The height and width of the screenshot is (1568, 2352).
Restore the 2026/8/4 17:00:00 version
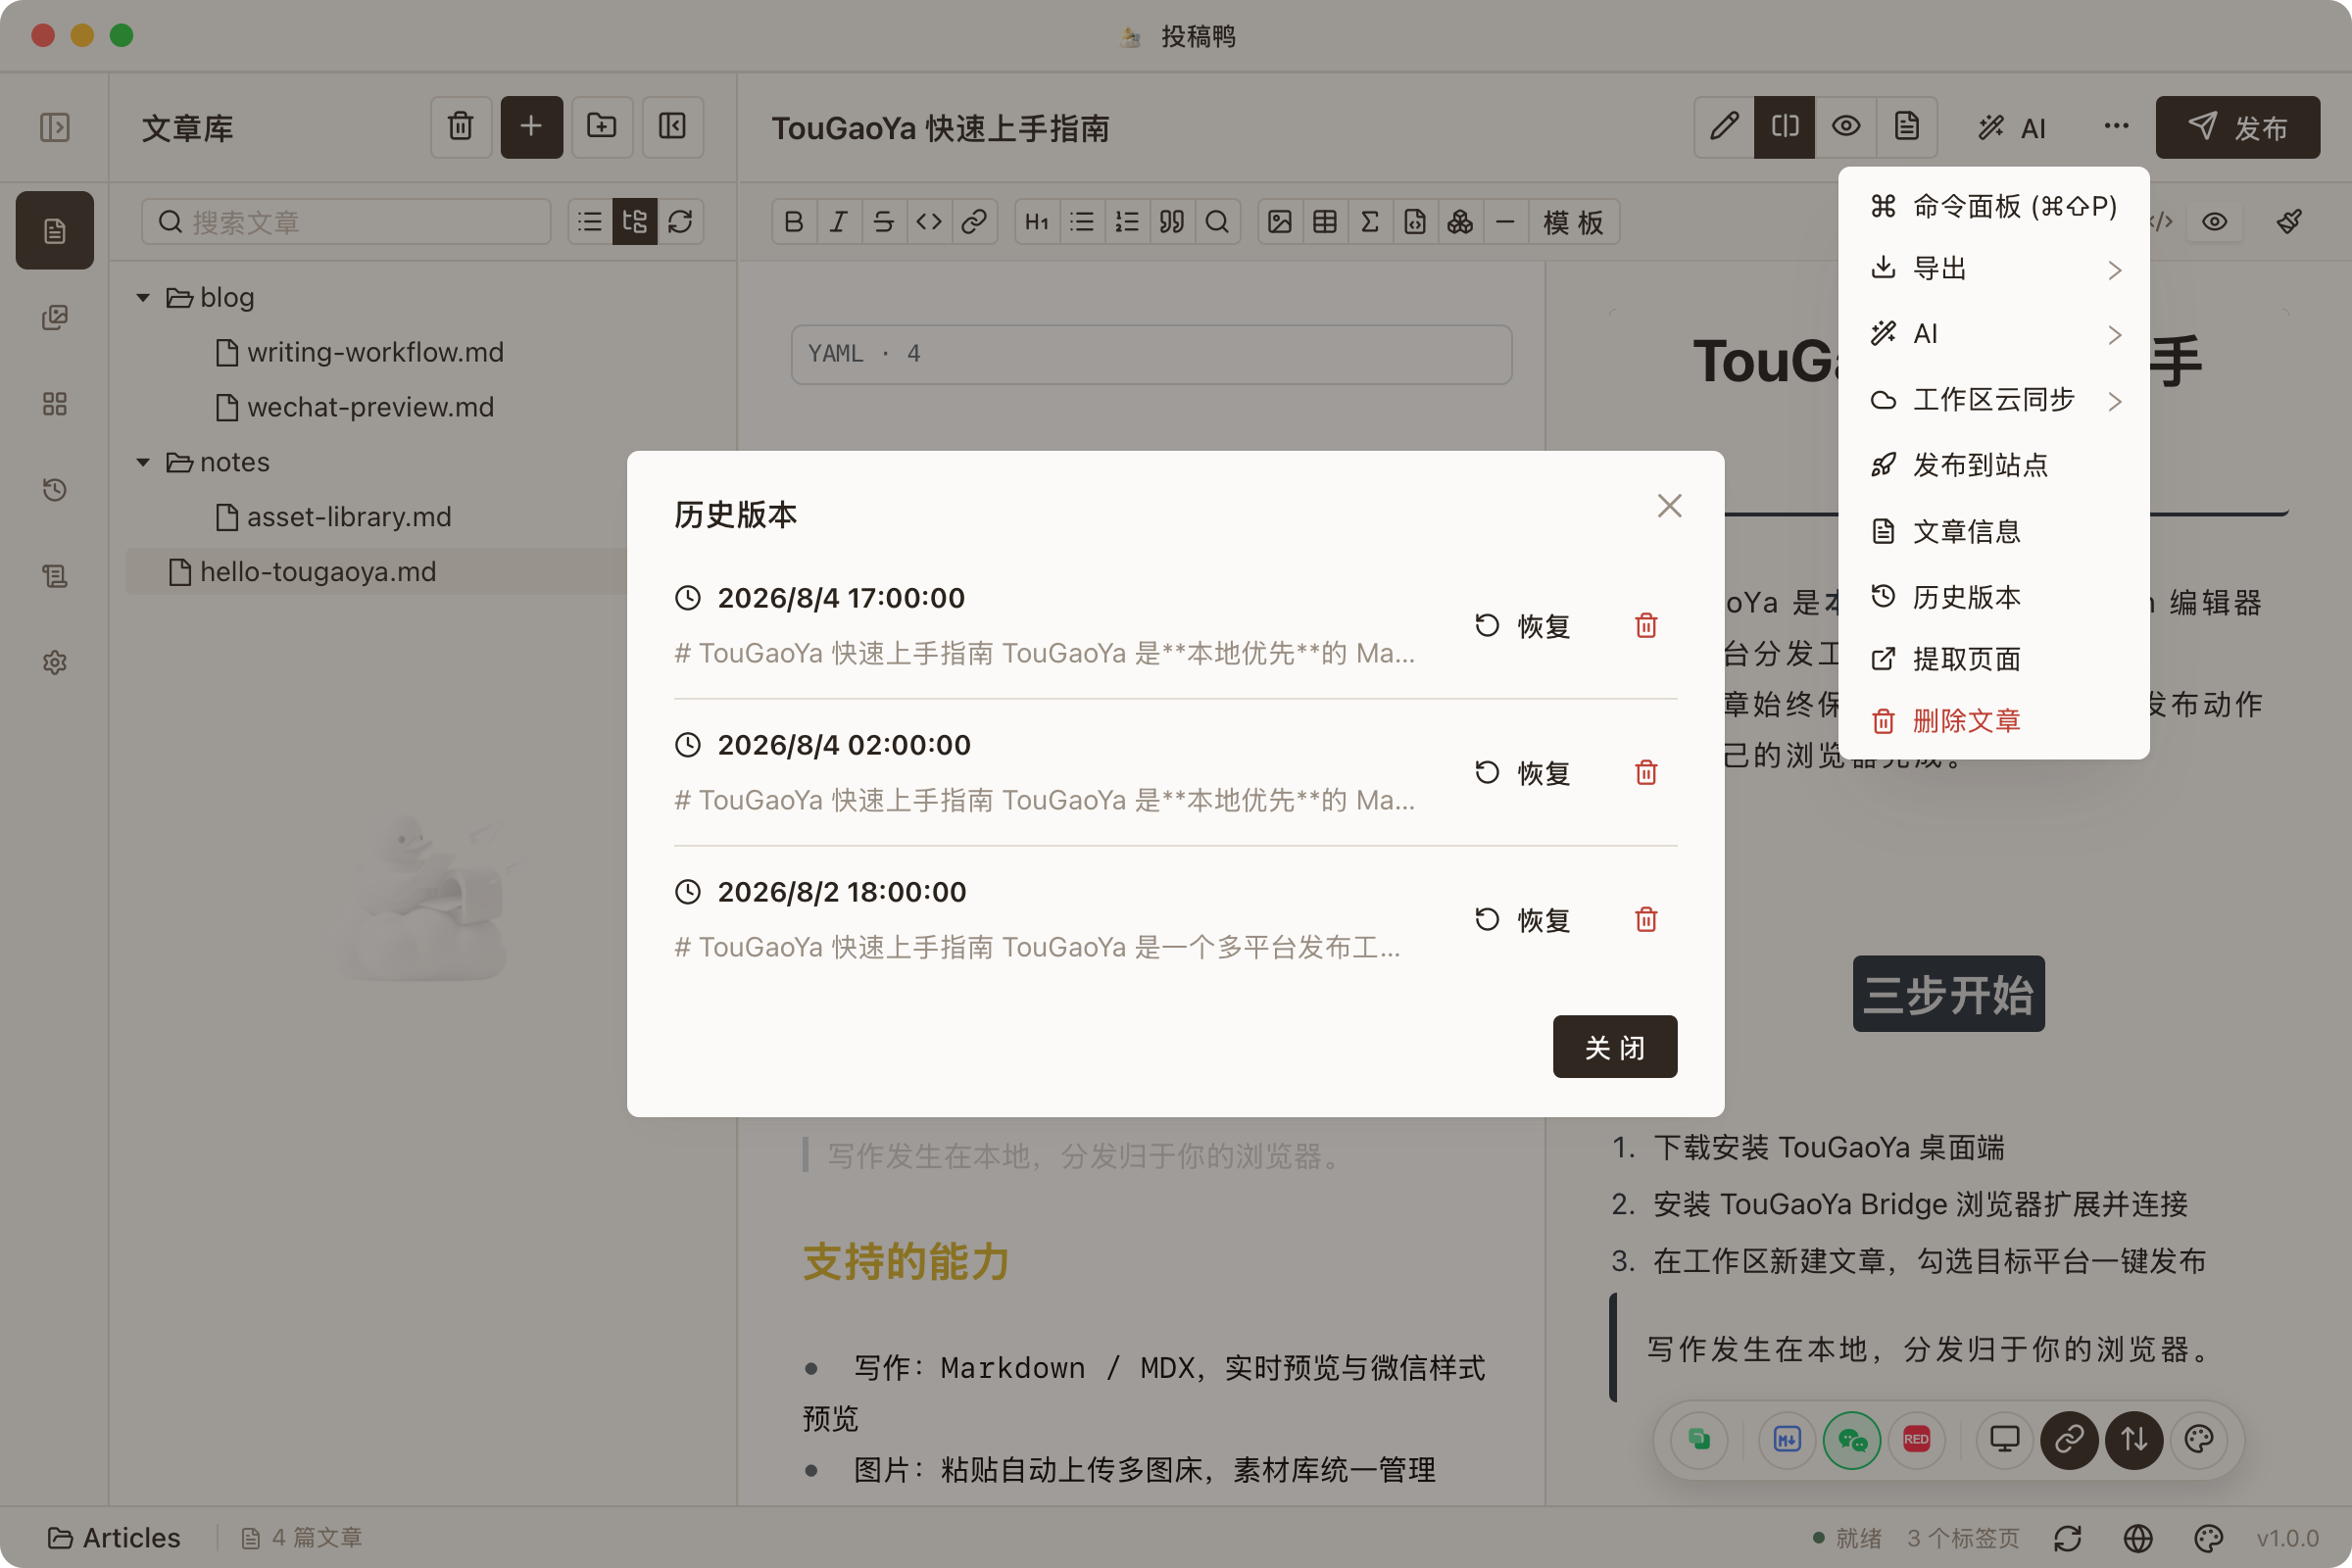click(x=1523, y=626)
